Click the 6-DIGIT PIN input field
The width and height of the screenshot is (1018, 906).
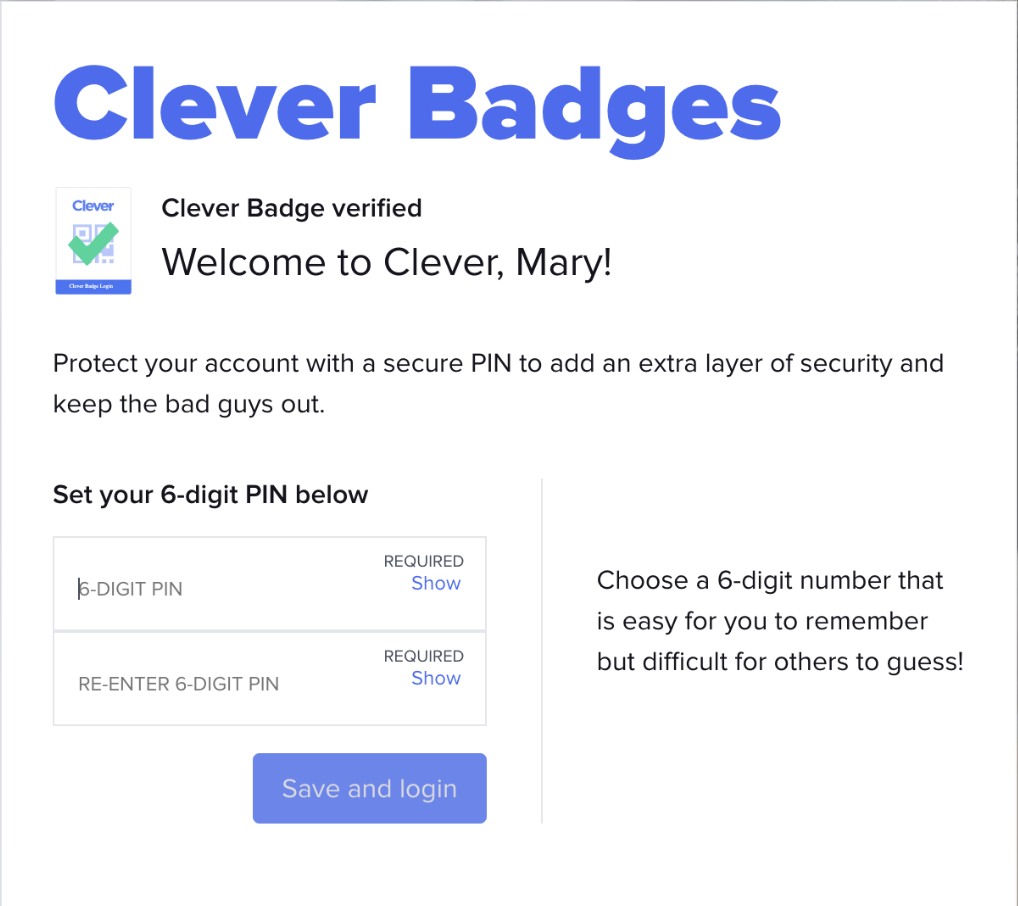(x=200, y=589)
